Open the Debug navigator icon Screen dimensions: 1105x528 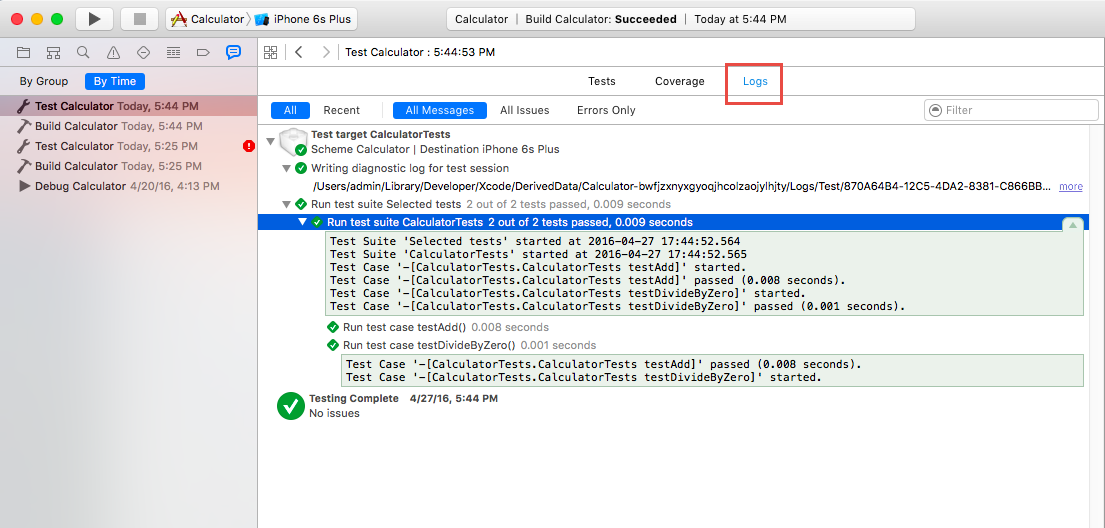pyautogui.click(x=173, y=52)
